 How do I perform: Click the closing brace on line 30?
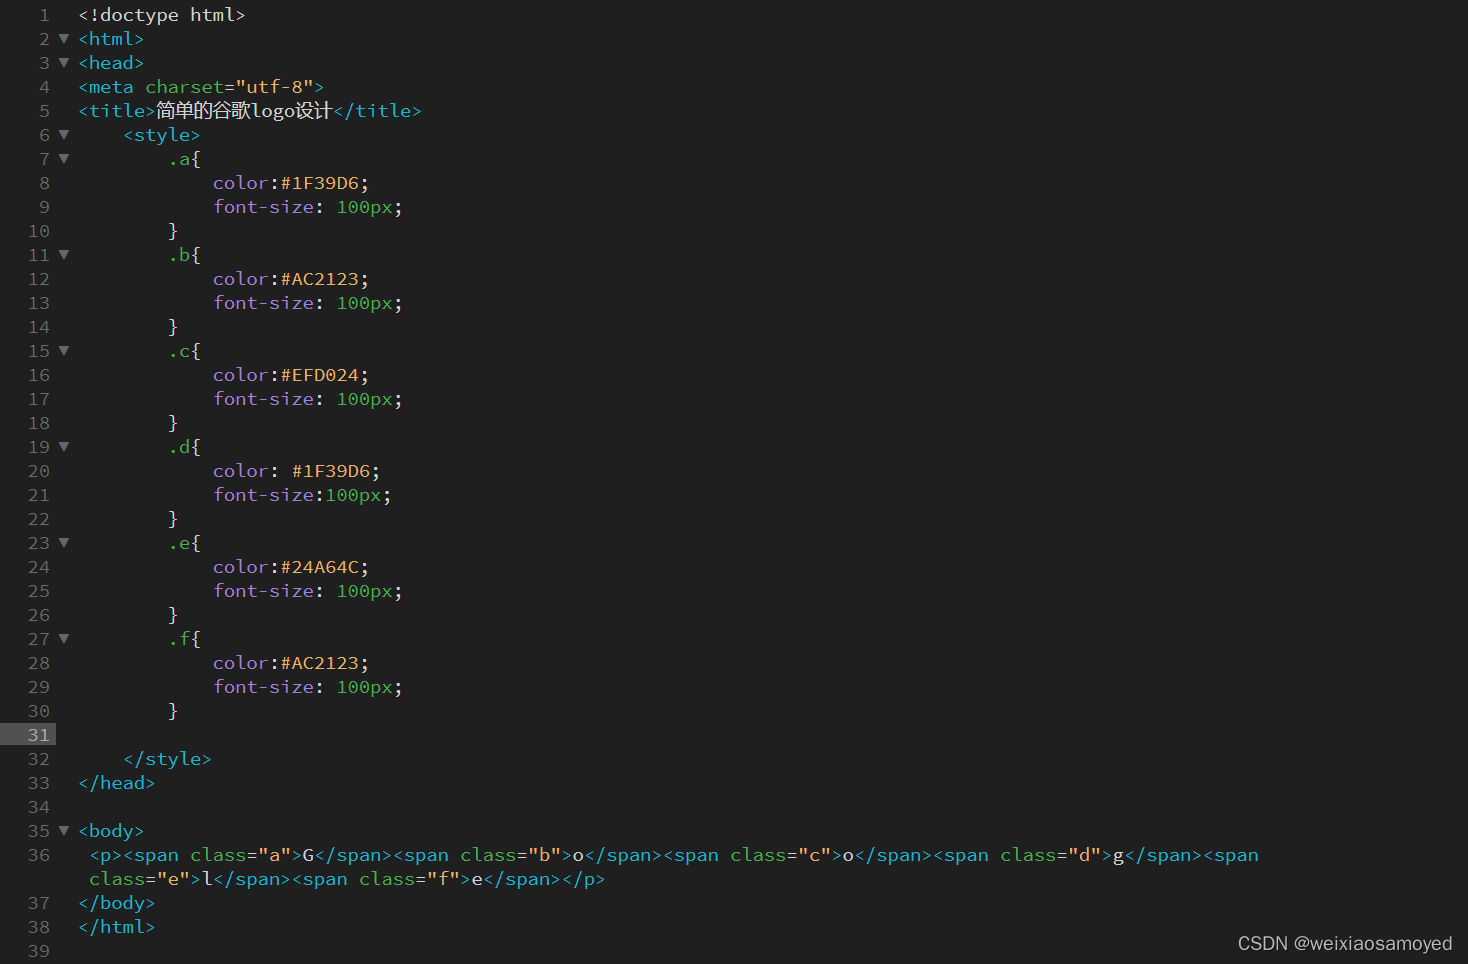(x=173, y=711)
